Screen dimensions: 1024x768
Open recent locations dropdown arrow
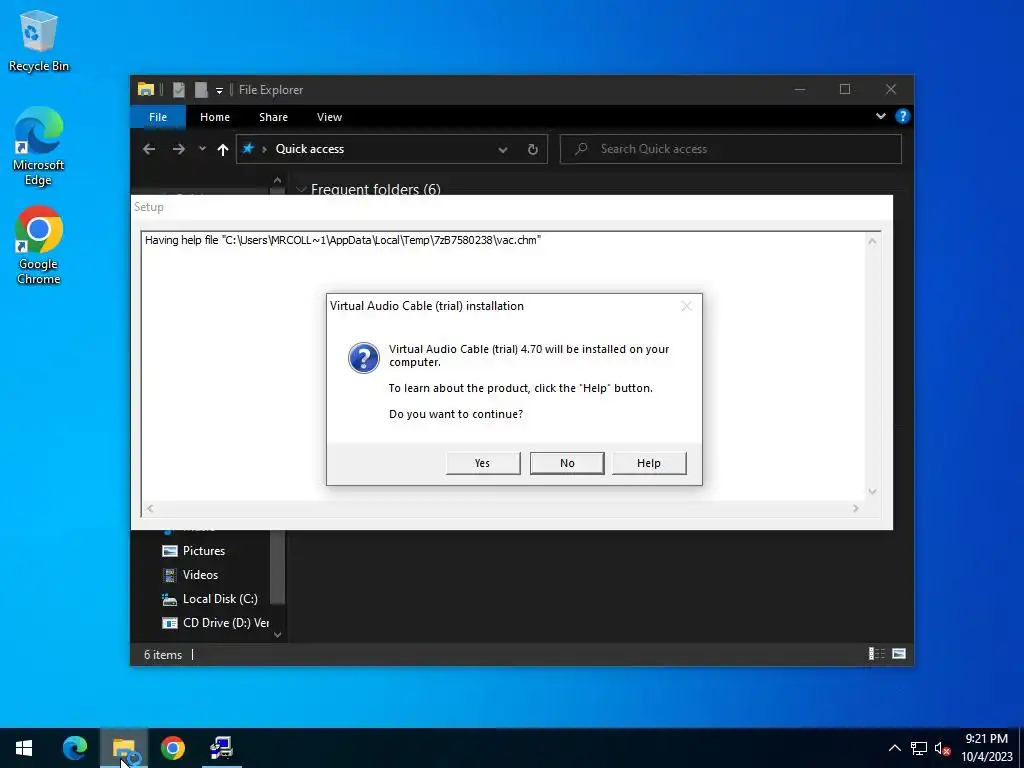tap(202, 149)
